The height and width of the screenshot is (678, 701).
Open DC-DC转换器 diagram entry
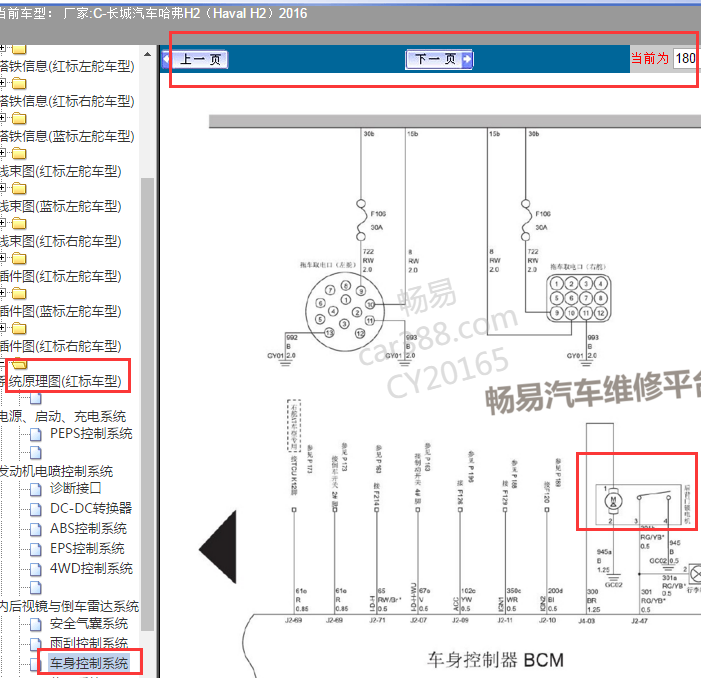click(91, 508)
